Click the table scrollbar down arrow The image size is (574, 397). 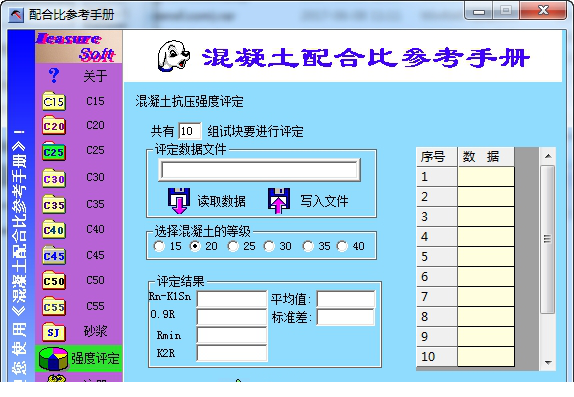548,363
